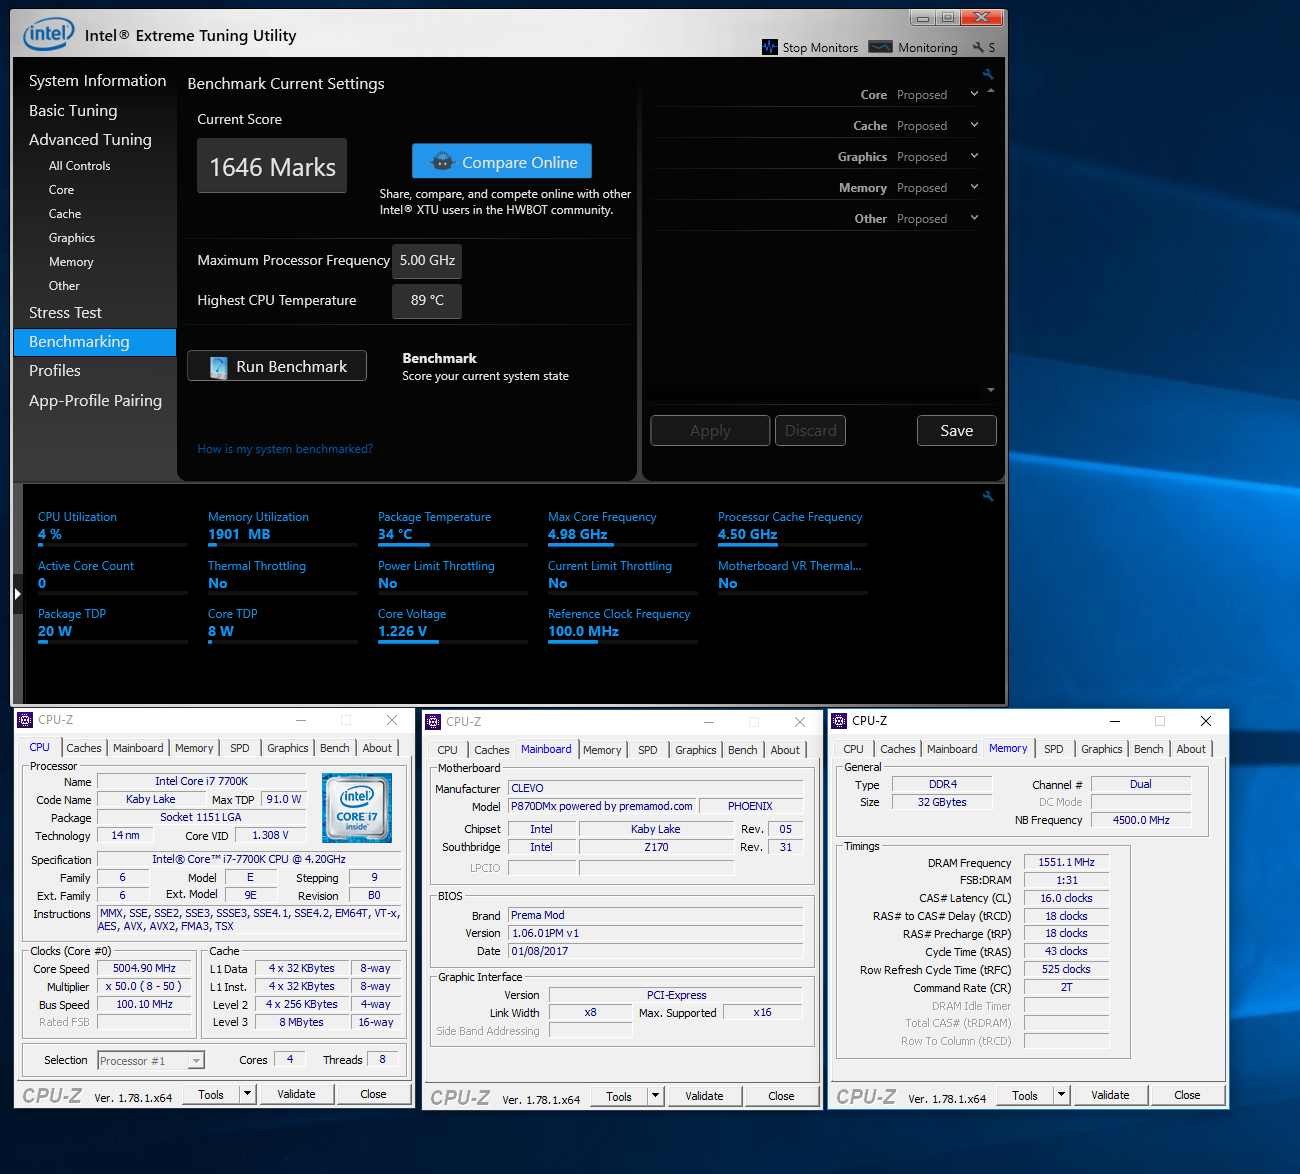The image size is (1300, 1174).
Task: Open Tools dropdown arrow in Mainboard CPU-Z window
Action: pos(655,1096)
